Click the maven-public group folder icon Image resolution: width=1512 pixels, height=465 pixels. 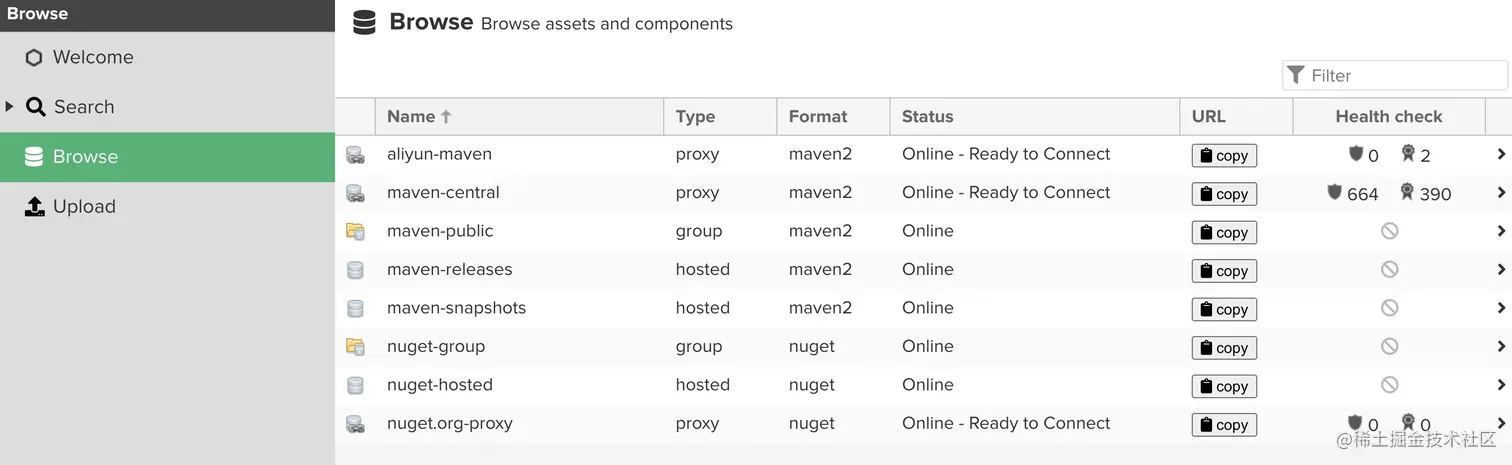[x=355, y=231]
